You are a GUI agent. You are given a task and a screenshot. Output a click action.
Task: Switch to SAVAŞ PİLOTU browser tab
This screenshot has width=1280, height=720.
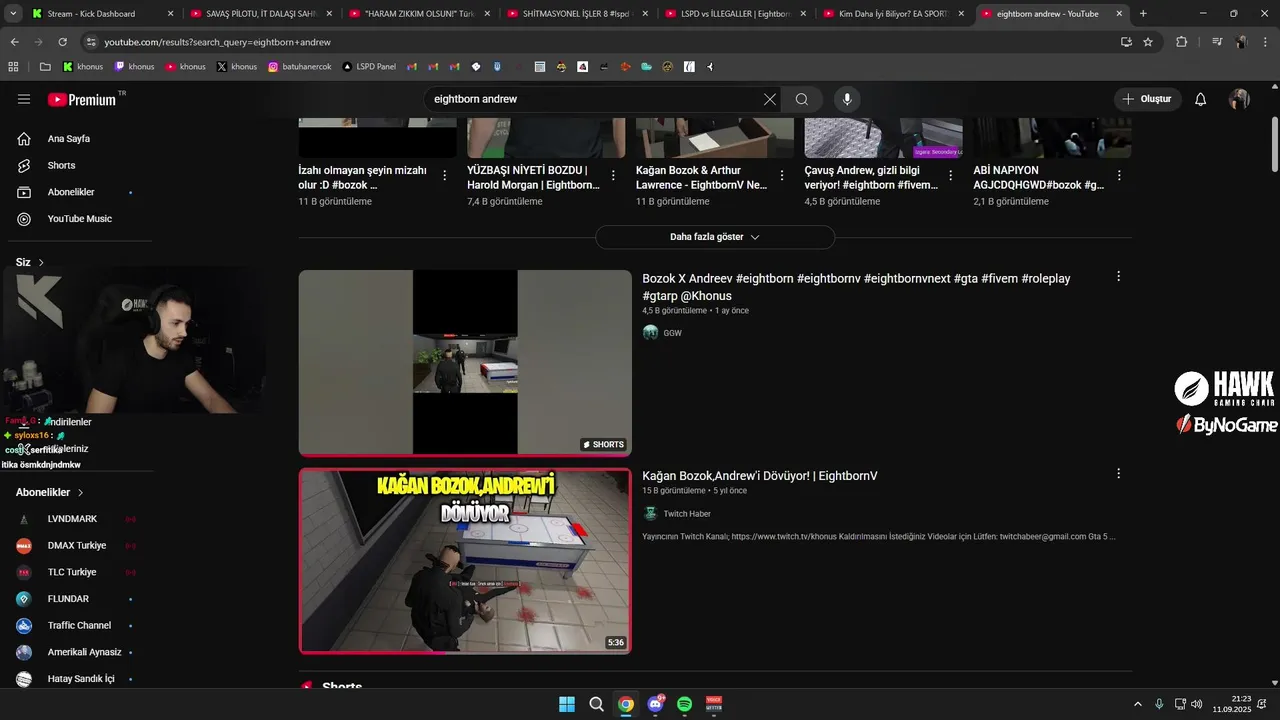click(260, 14)
